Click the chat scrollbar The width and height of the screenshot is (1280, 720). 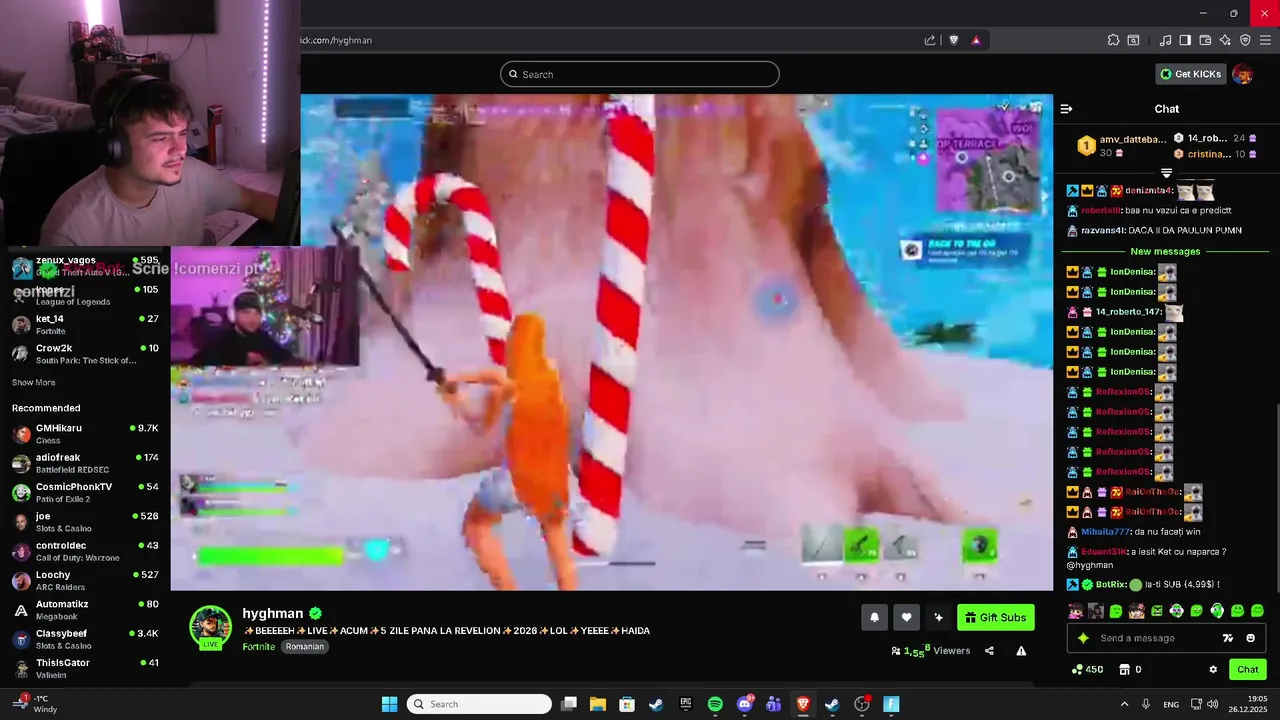tap(1276, 497)
